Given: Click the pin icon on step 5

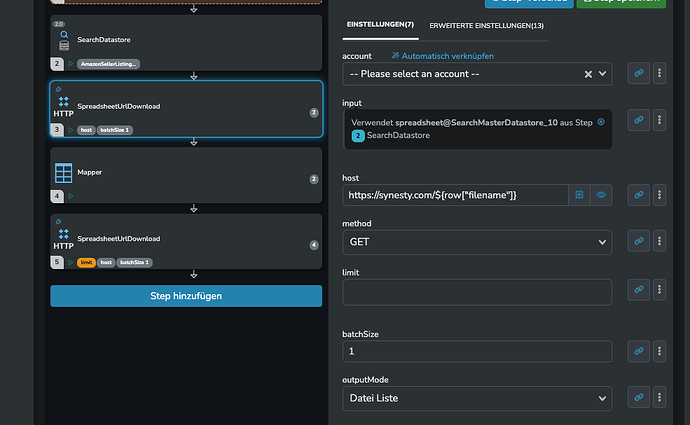Looking at the screenshot, I should click(x=58, y=222).
